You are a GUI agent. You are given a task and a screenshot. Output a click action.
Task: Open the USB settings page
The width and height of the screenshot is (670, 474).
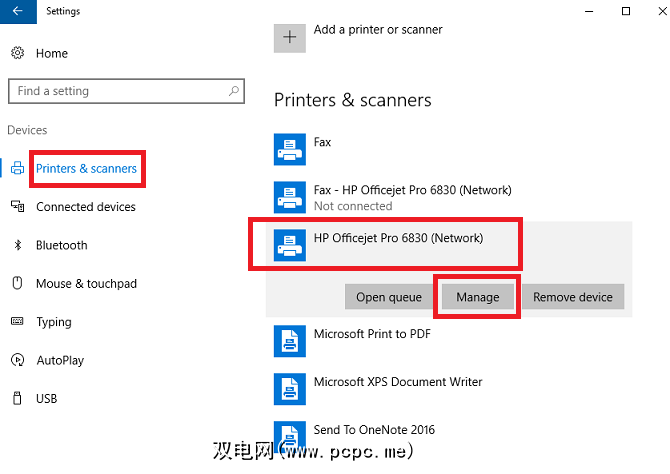coord(47,398)
